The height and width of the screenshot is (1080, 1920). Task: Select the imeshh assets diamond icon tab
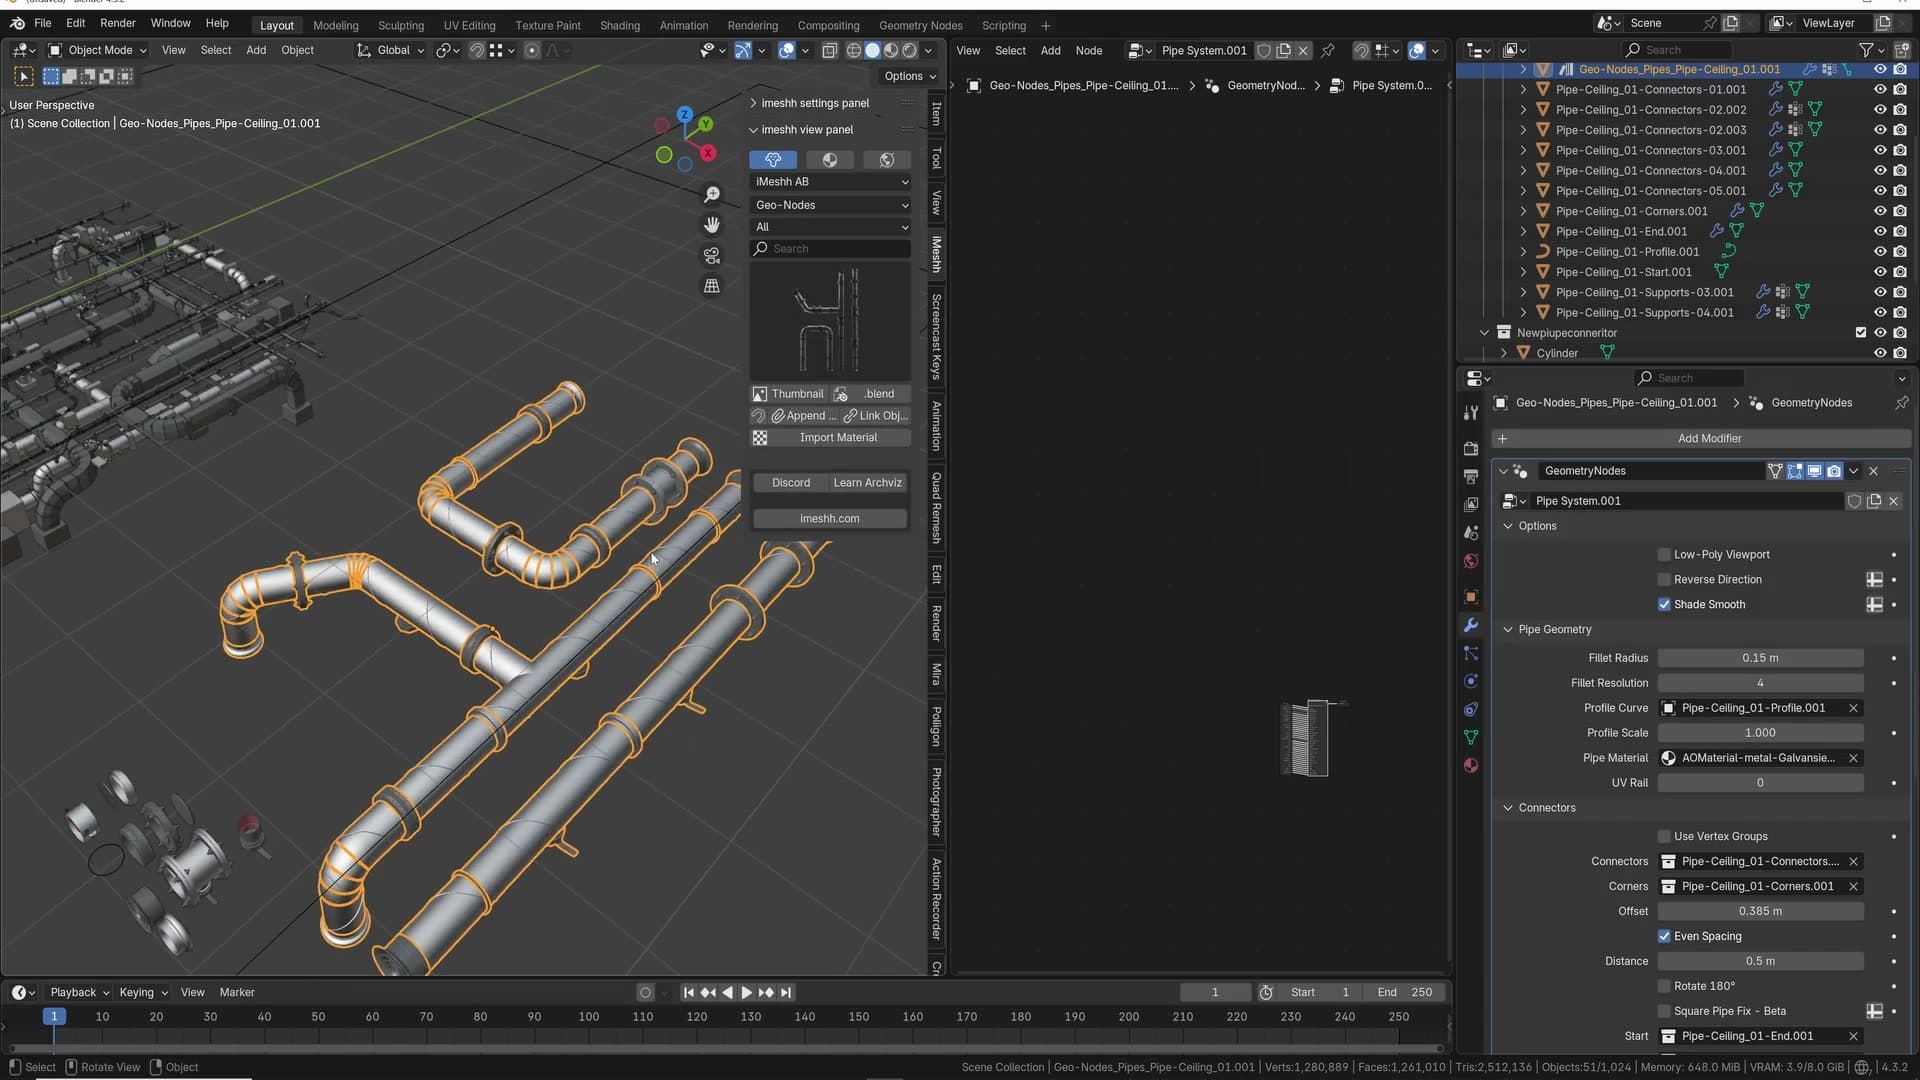(773, 160)
